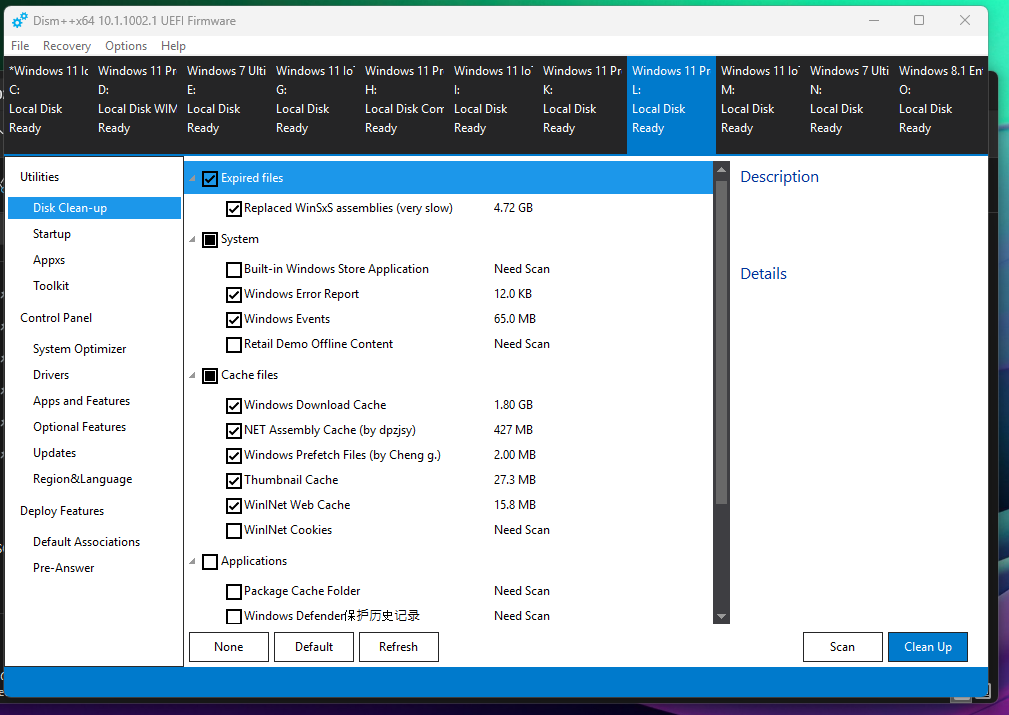Screen dimensions: 1009x715
Task: Click the cleanup list scrollbar up arrow
Action: [721, 170]
